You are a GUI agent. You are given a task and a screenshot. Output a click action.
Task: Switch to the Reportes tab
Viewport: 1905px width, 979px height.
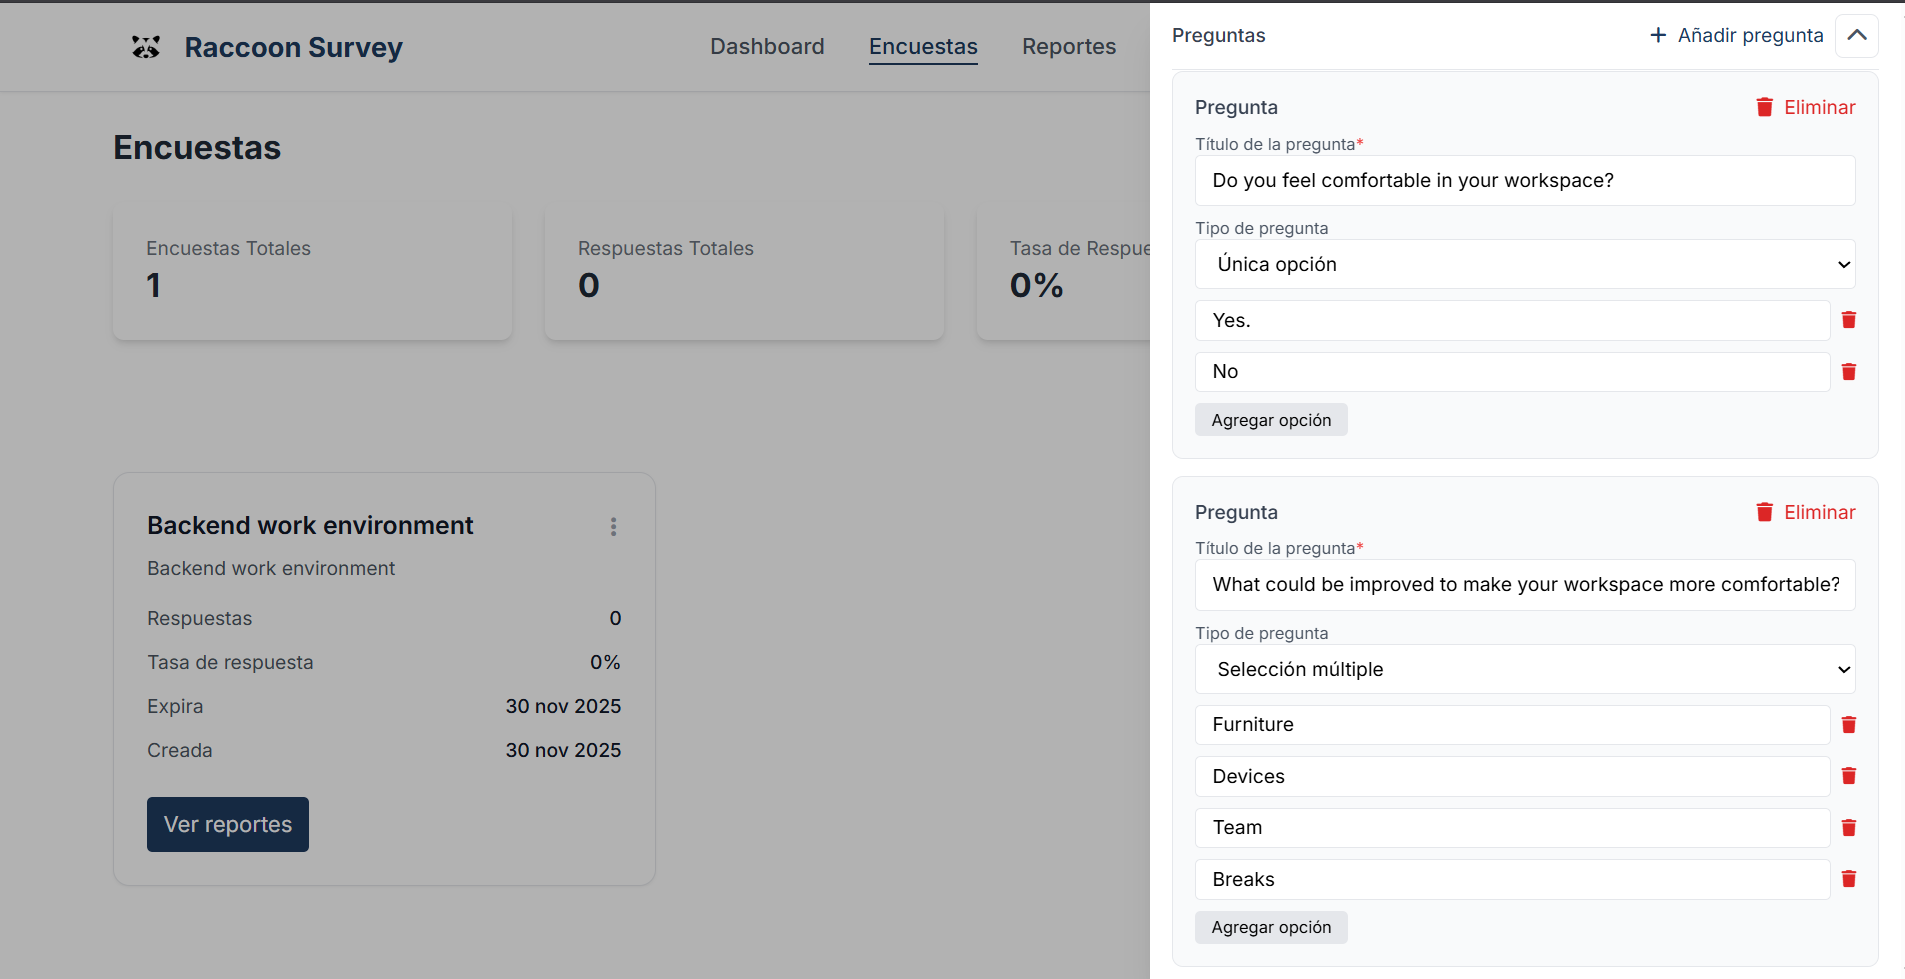coord(1068,47)
